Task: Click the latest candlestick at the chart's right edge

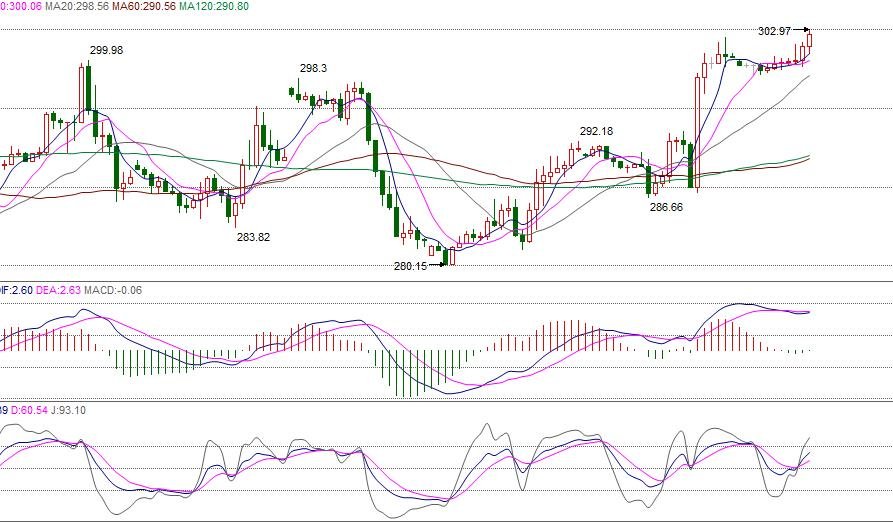Action: pyautogui.click(x=809, y=41)
